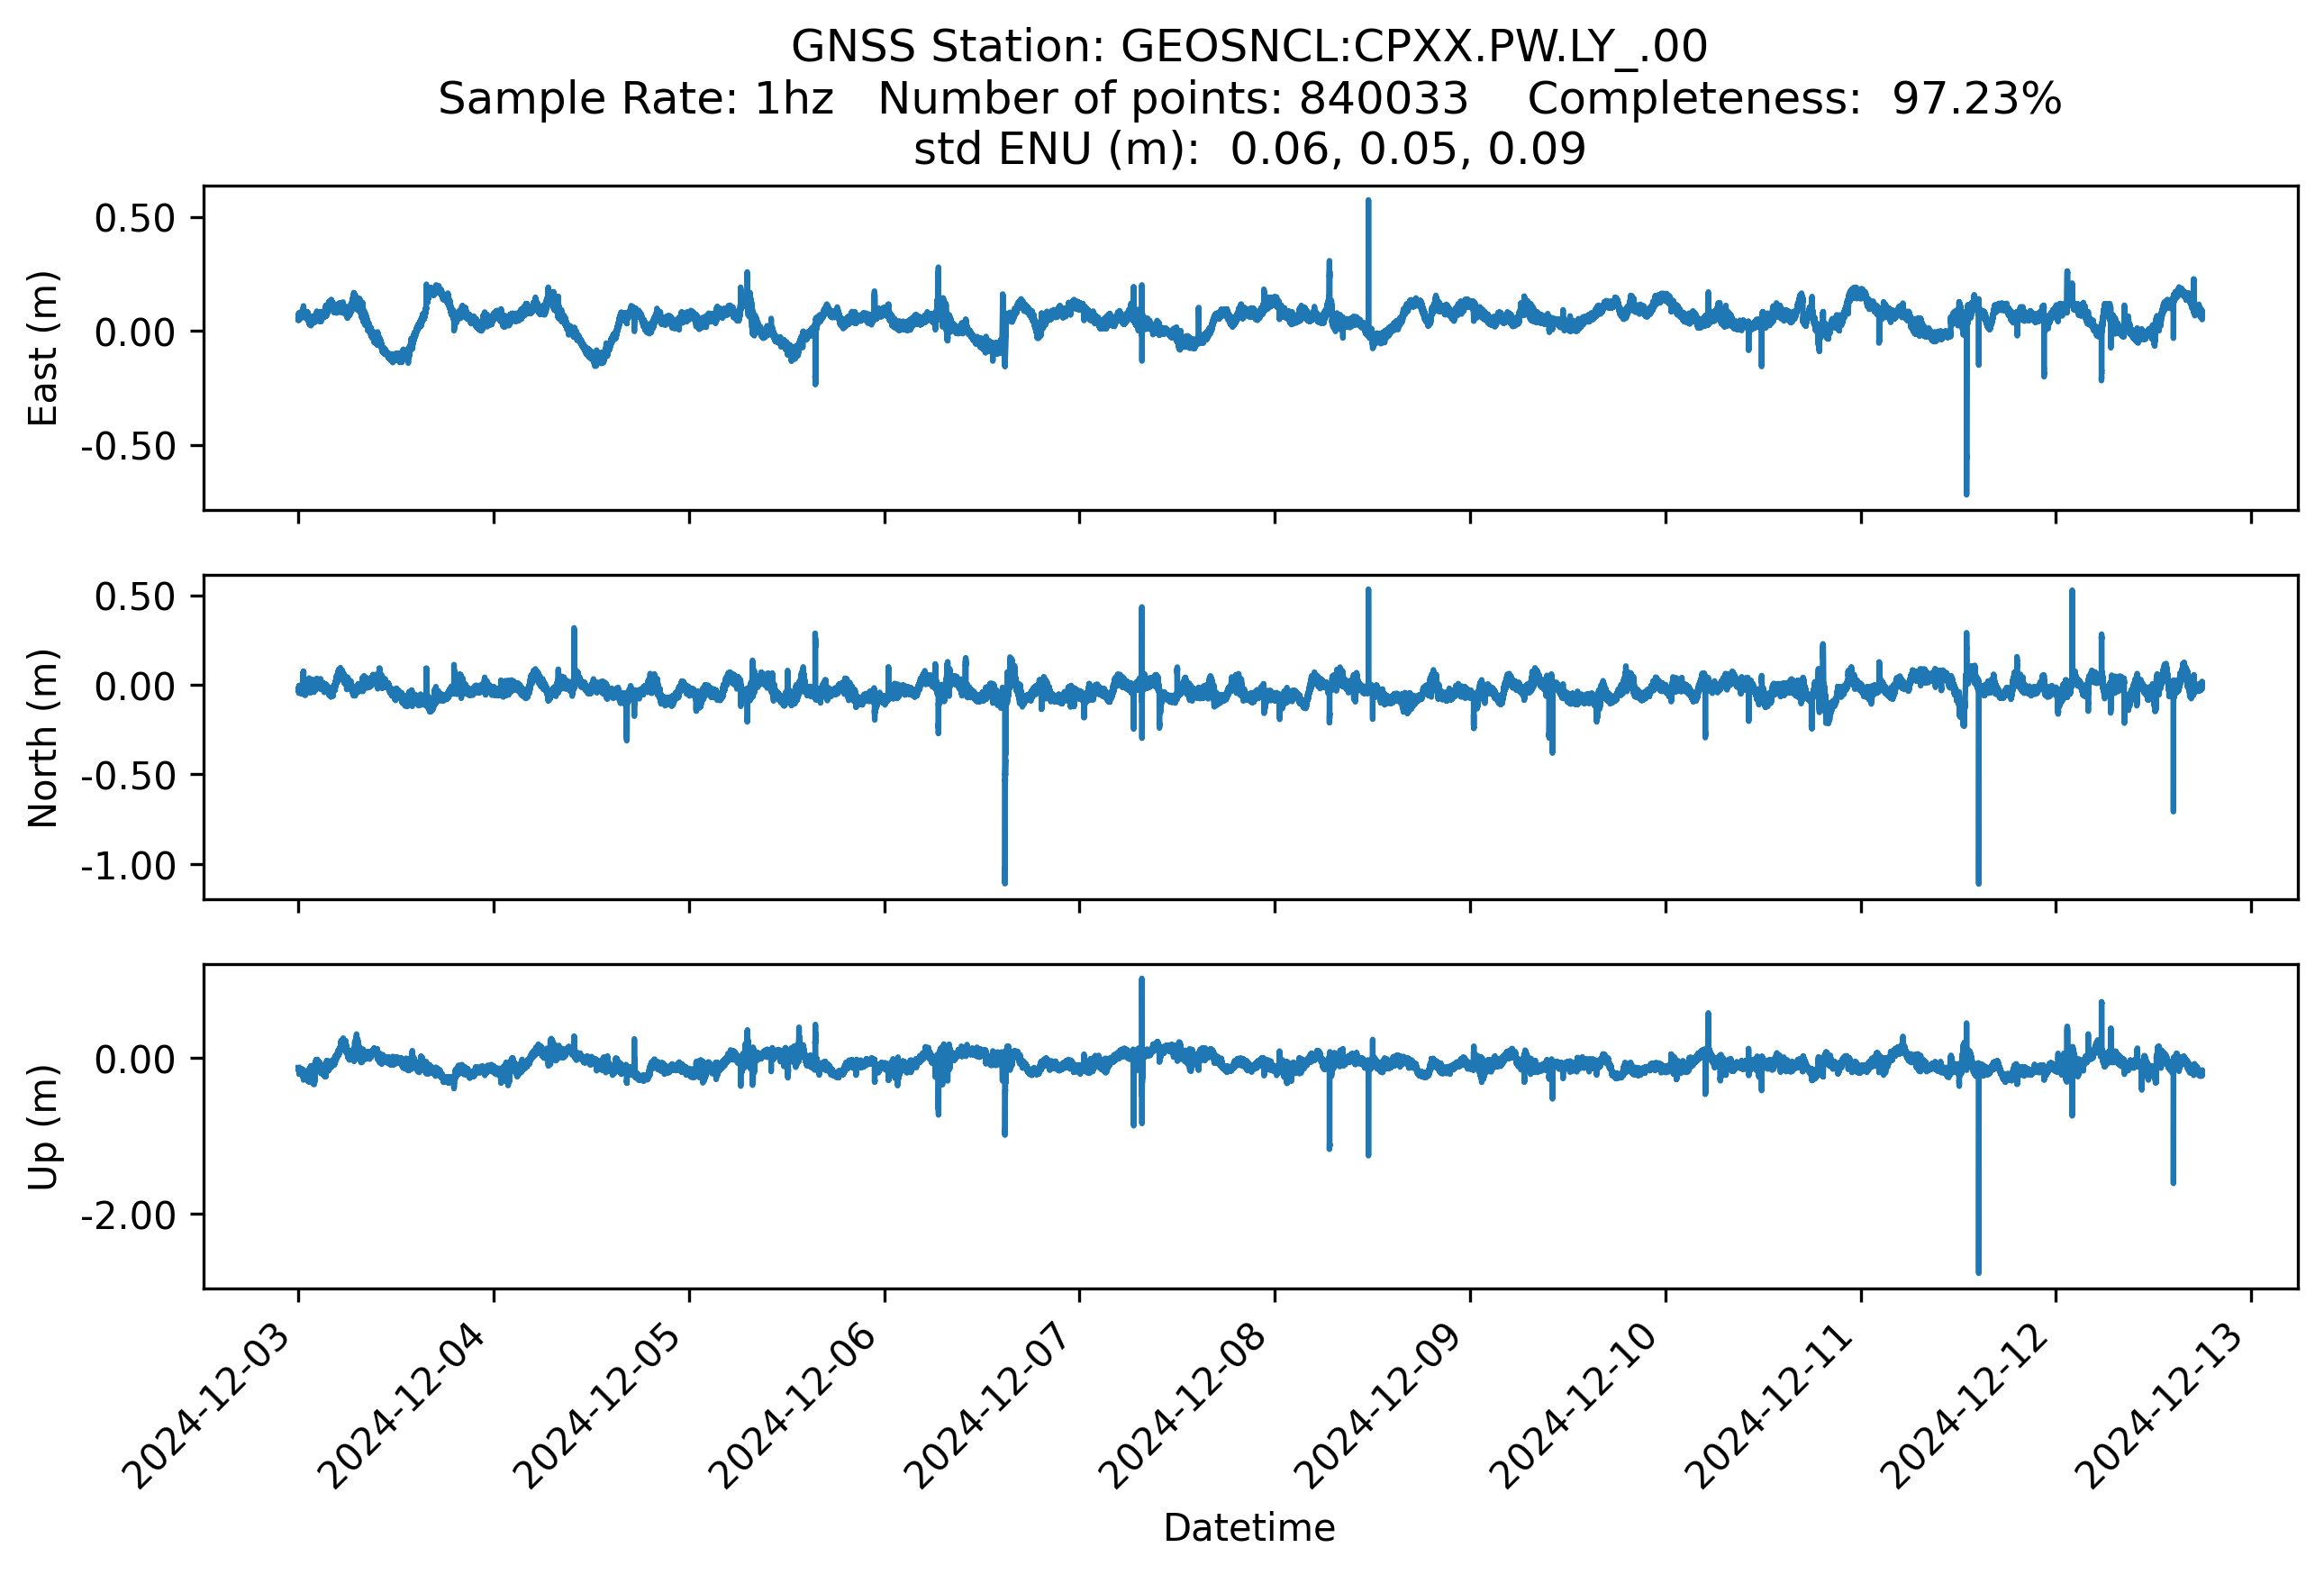
Task: Click the North (m) axis label
Action: [43, 738]
